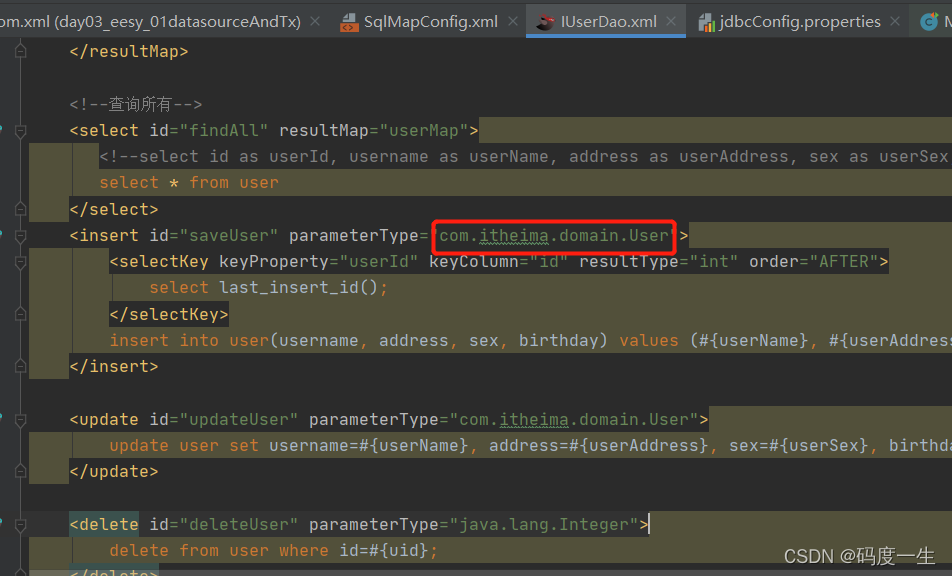This screenshot has height=576, width=952.
Task: Click the </resultMap> closing tag text
Action: (x=129, y=52)
